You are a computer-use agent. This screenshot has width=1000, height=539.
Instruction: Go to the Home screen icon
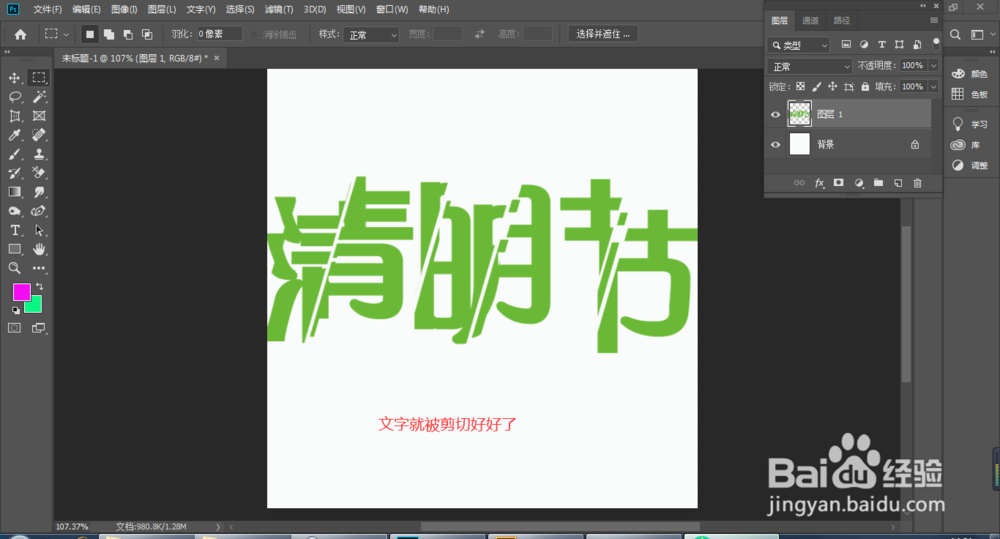pos(20,34)
